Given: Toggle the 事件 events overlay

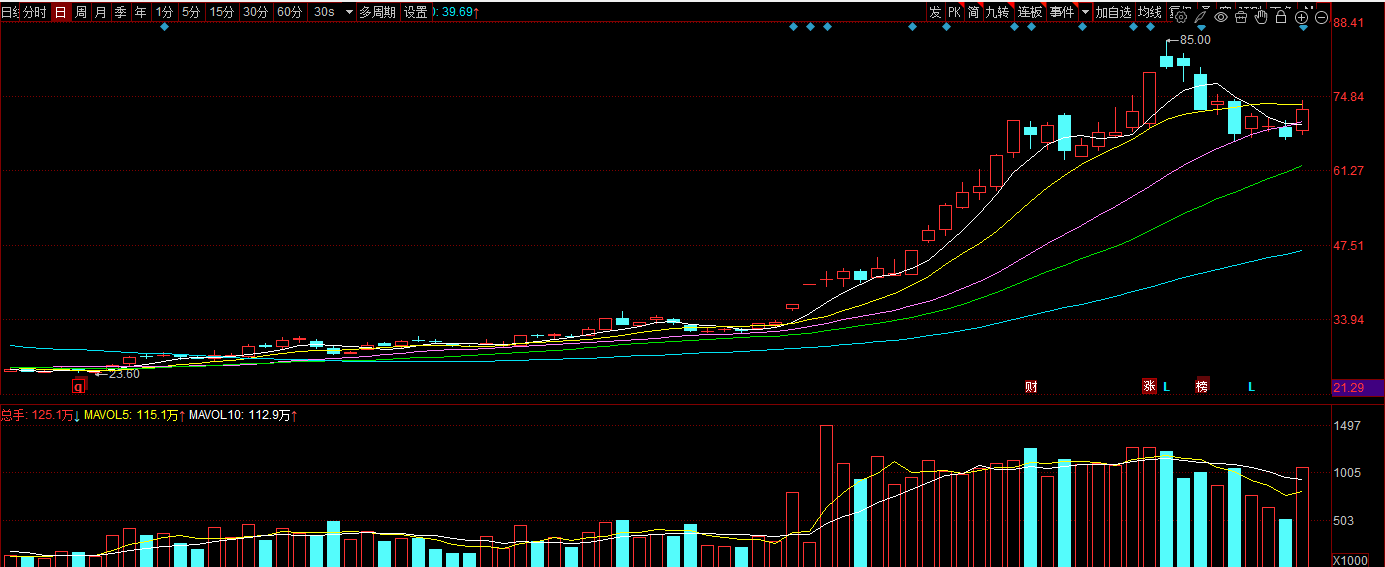Looking at the screenshot, I should click(x=1062, y=12).
